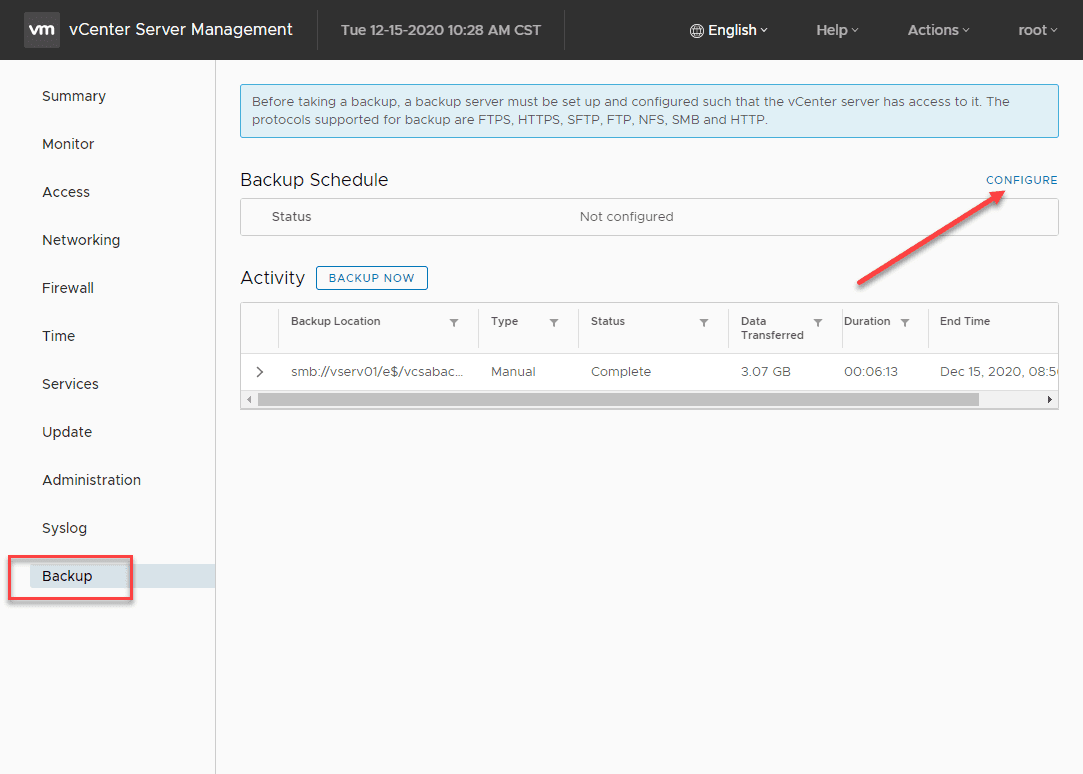The image size is (1083, 774).
Task: Open the Services section
Action: pos(70,384)
